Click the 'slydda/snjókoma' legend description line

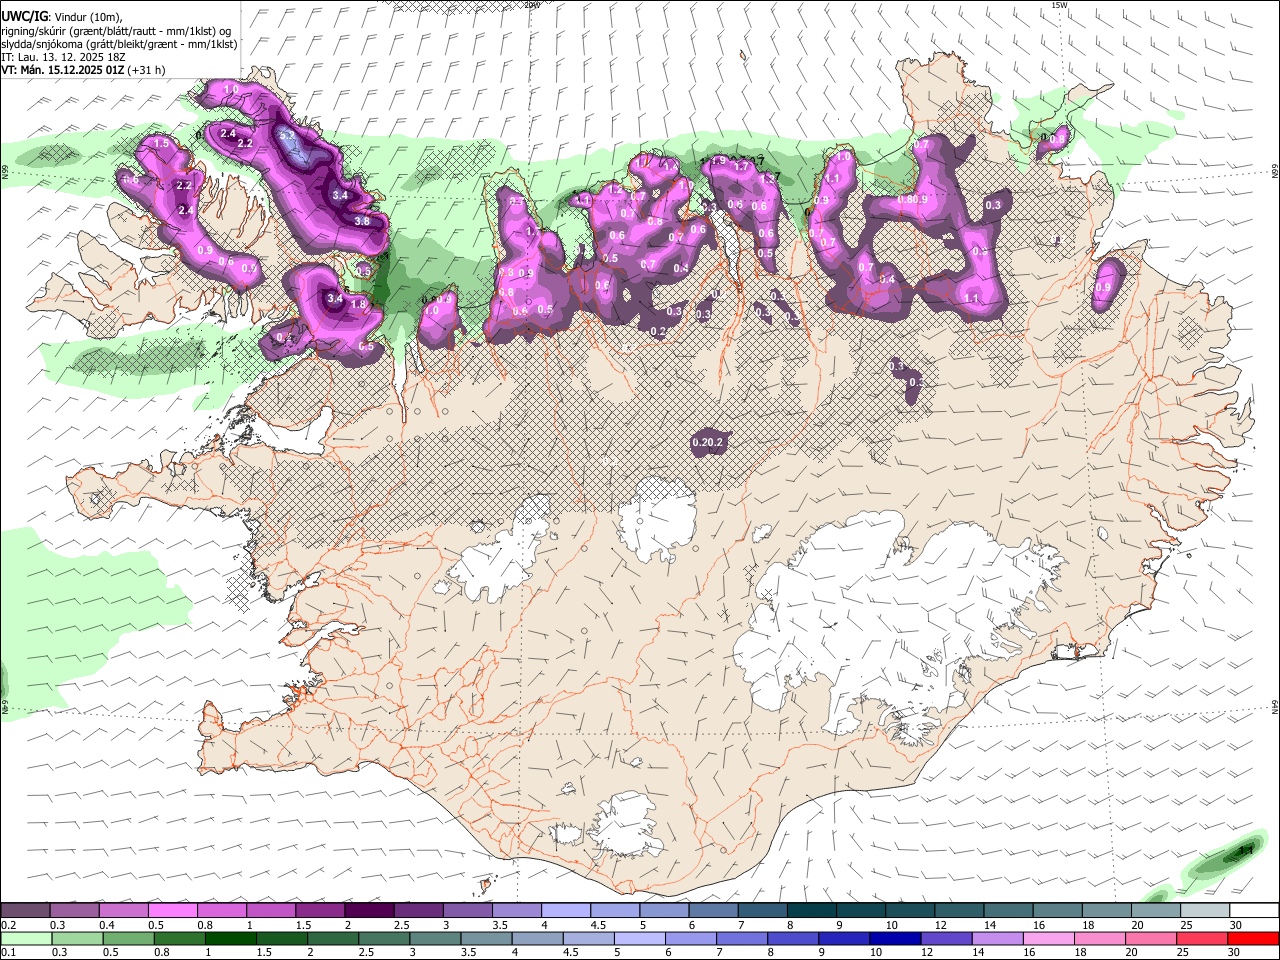[119, 44]
